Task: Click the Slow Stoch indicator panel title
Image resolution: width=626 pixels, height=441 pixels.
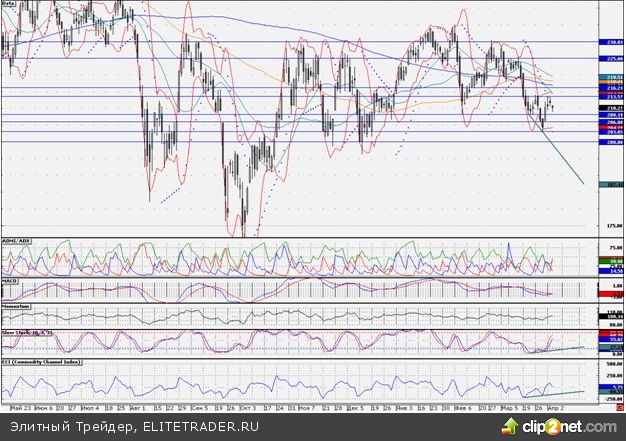Action: pyautogui.click(x=27, y=331)
